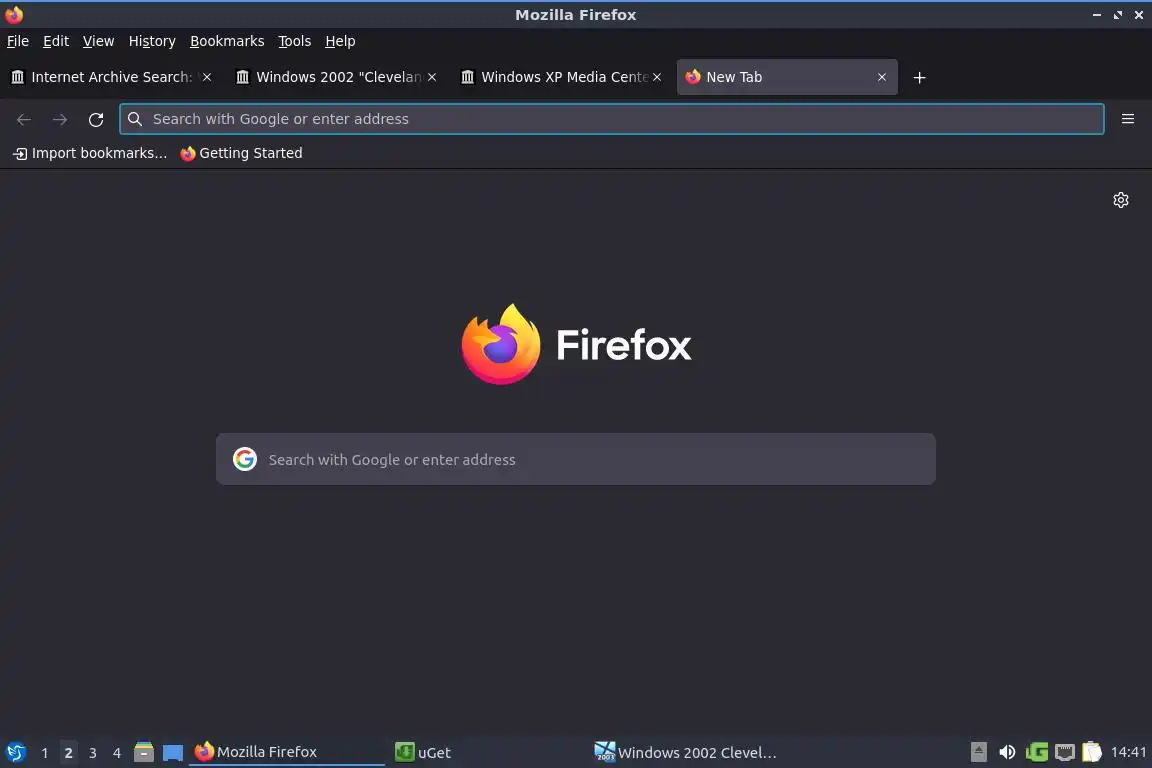Switch to Windows XP Media Center tab

[x=561, y=77]
